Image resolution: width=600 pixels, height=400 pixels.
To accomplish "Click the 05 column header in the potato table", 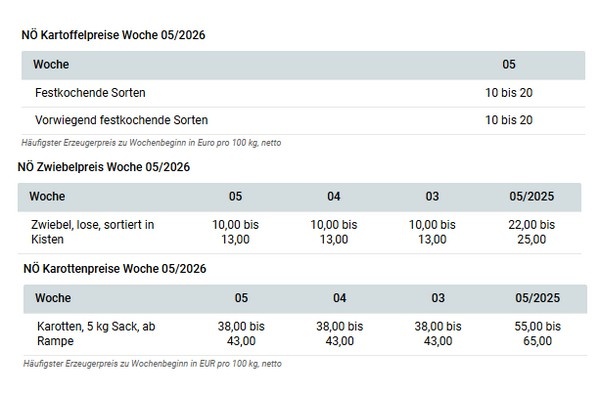I will pyautogui.click(x=509, y=65).
